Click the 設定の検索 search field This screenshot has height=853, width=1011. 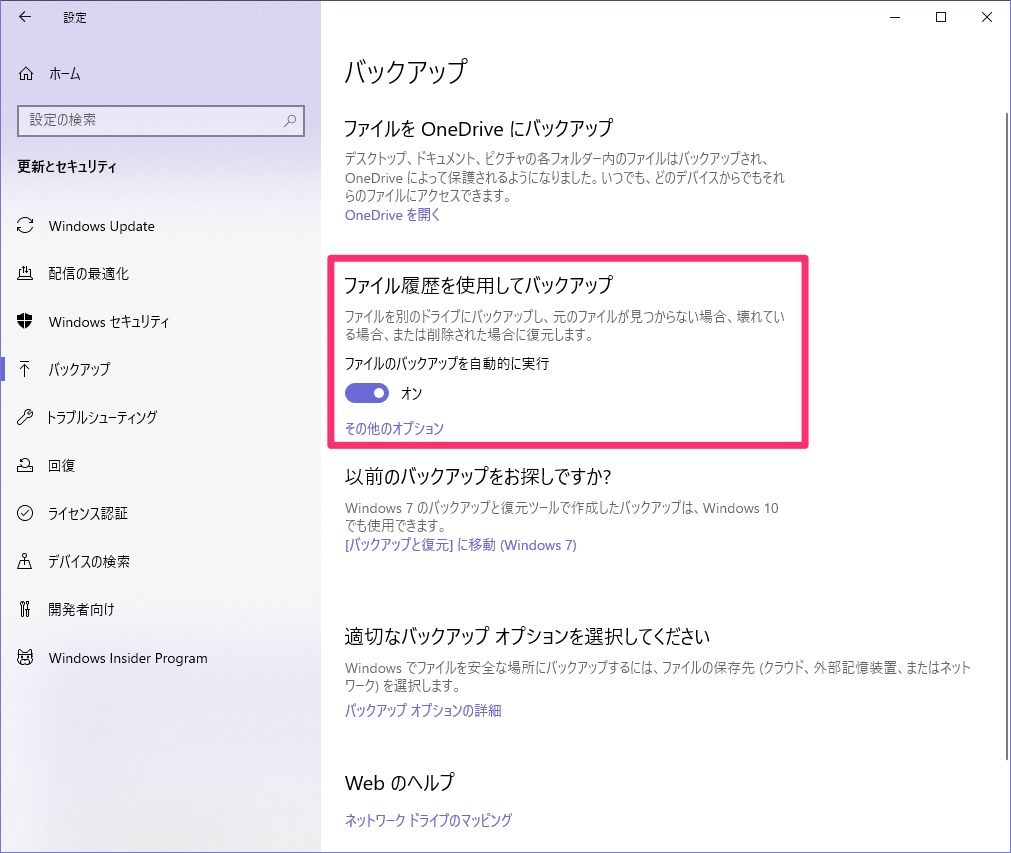(161, 121)
